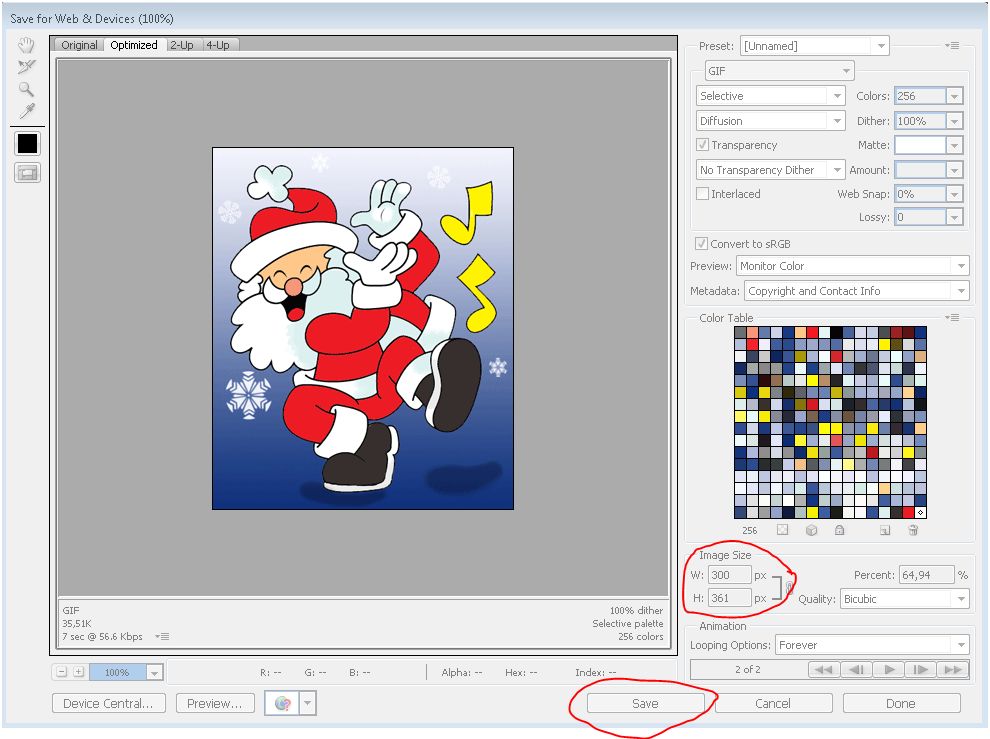Go to first animation frame

[823, 670]
